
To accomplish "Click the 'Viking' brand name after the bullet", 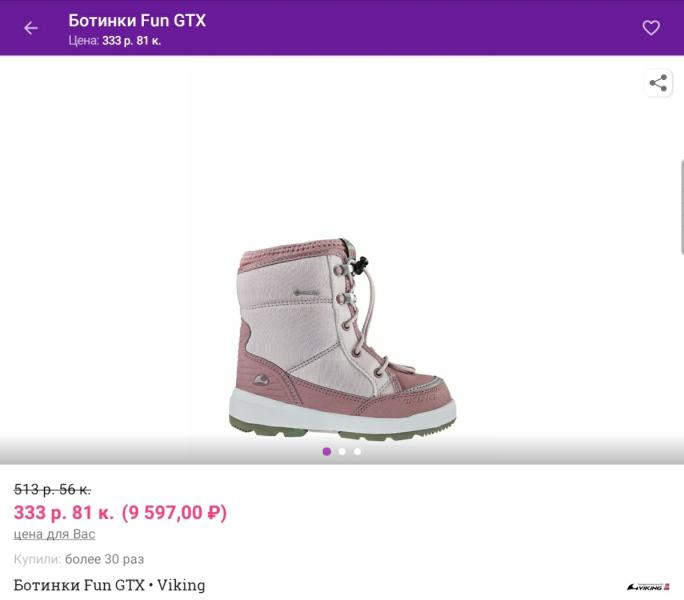I will (x=181, y=585).
